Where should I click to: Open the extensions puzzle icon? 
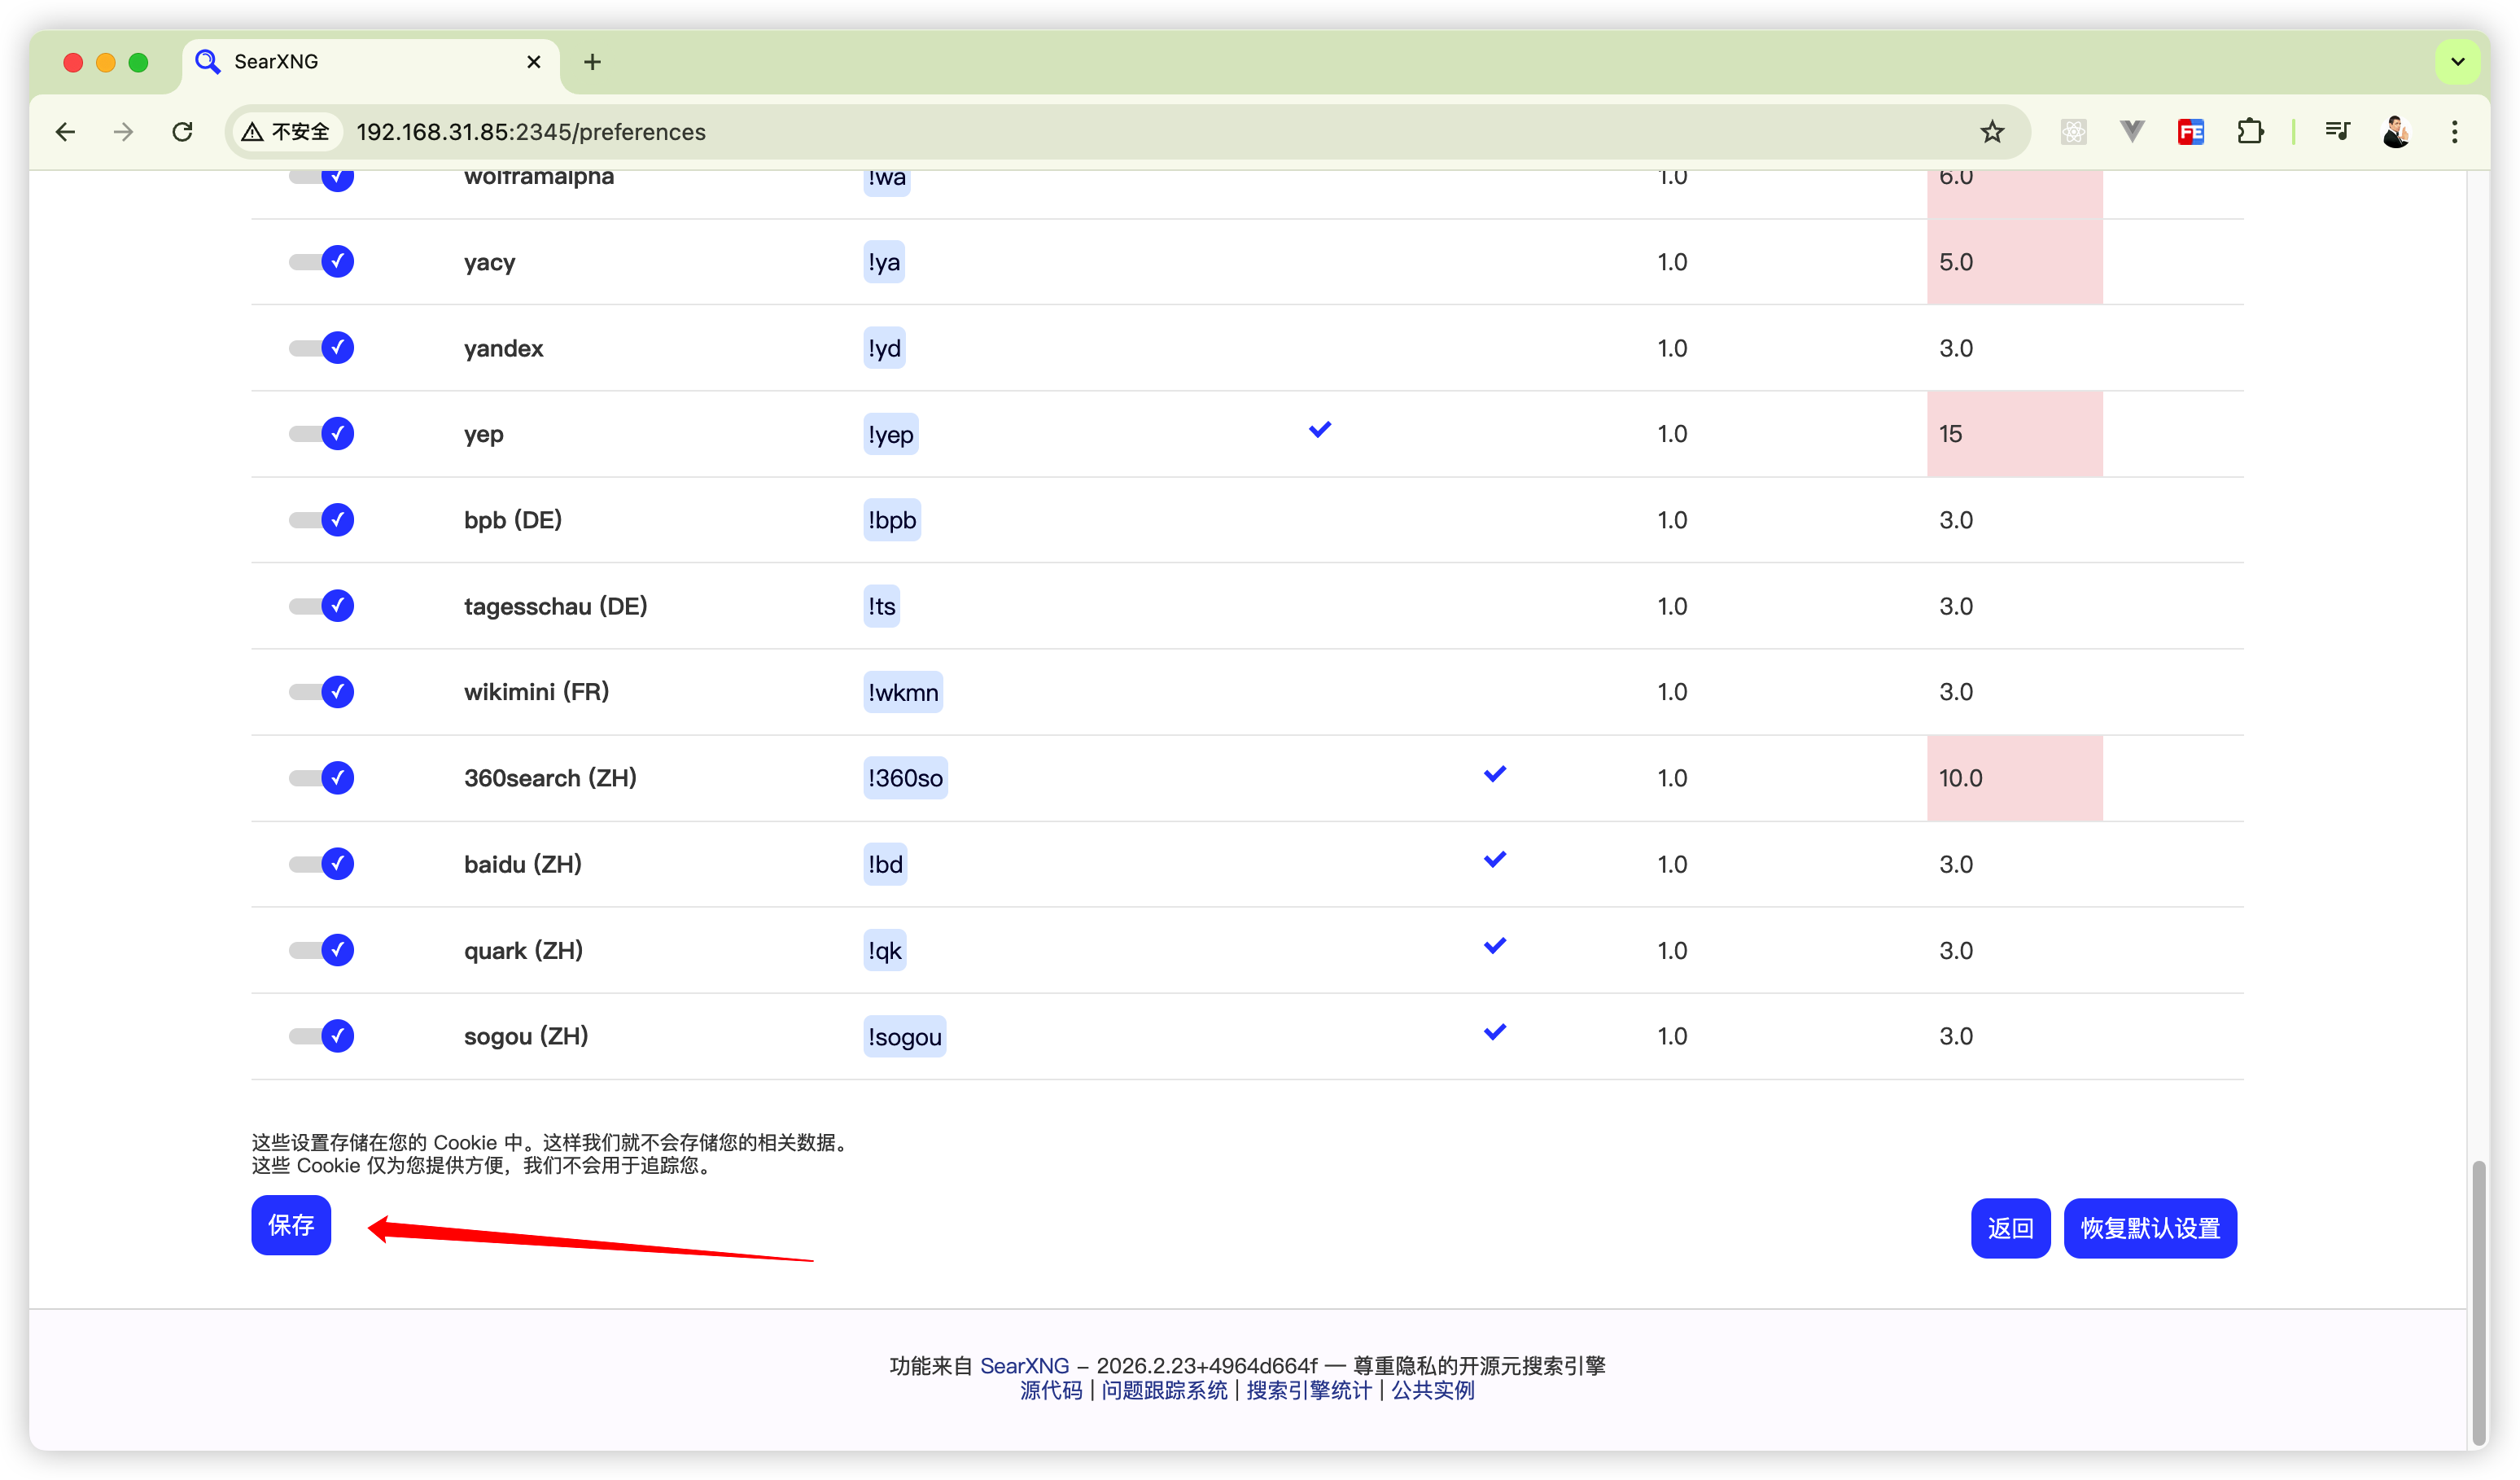[x=2250, y=132]
